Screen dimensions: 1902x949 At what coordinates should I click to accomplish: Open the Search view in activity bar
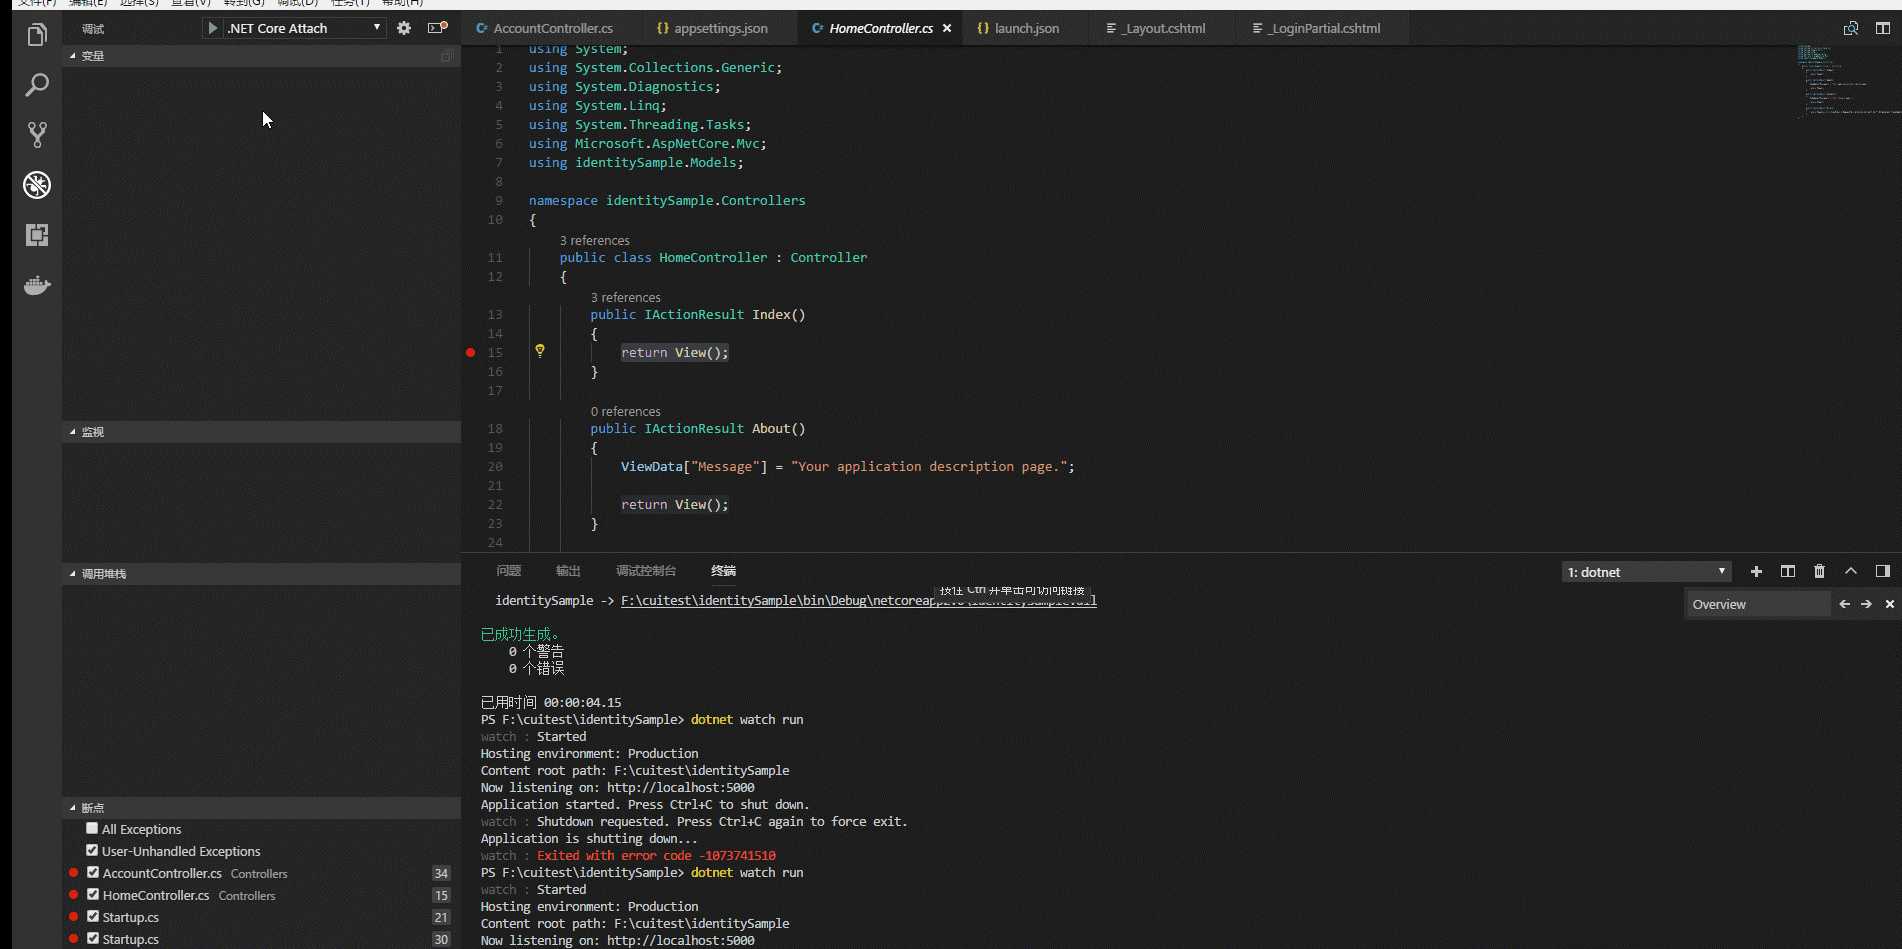[37, 85]
